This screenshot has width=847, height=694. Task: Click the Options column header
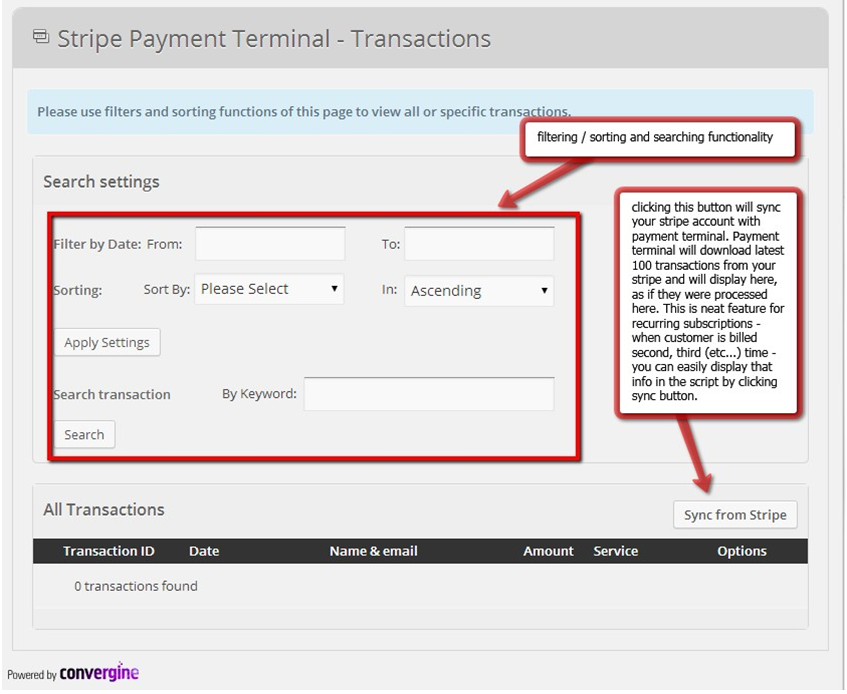(742, 551)
